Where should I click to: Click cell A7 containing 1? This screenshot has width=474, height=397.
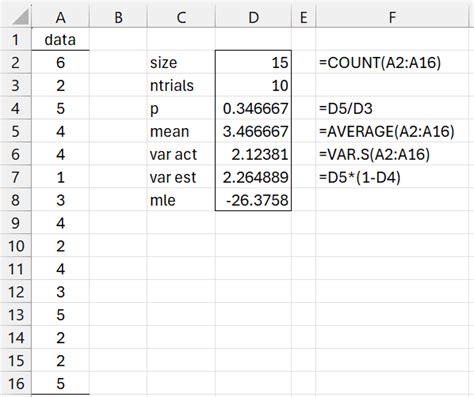click(60, 177)
